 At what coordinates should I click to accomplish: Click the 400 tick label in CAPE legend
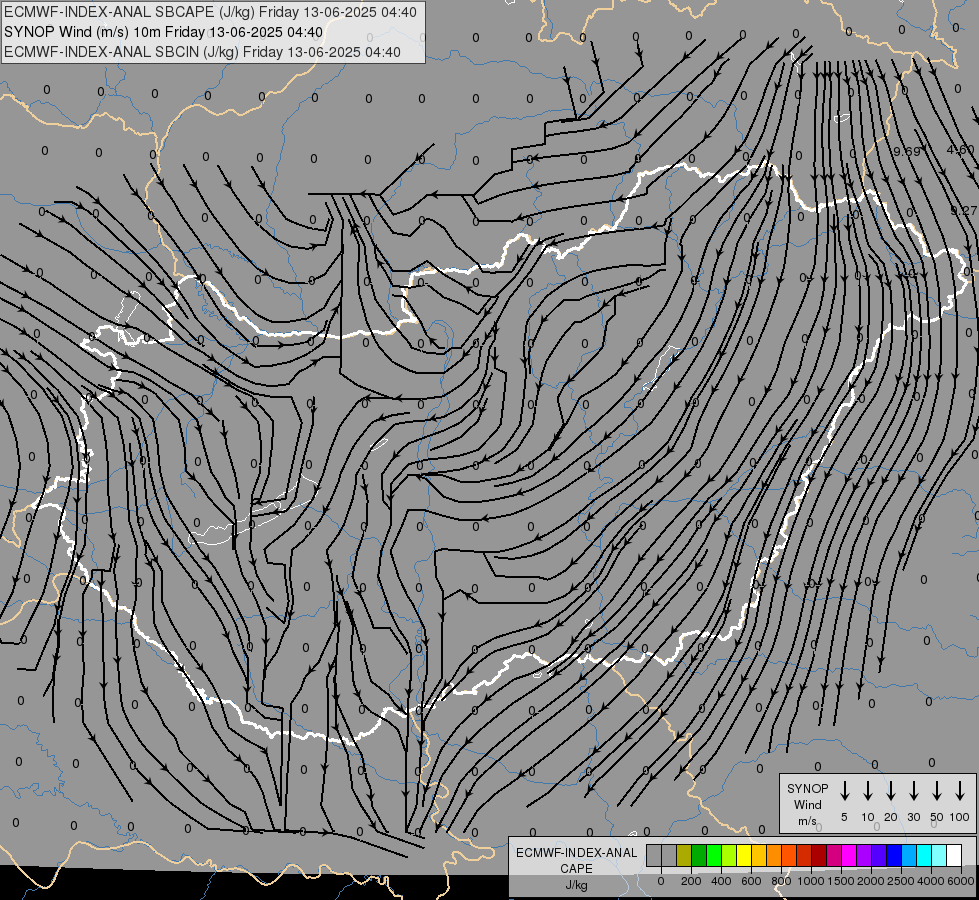point(721,881)
